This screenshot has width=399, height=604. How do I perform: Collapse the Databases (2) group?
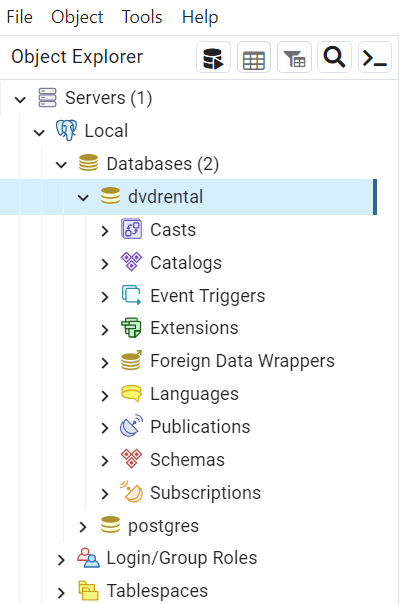pos(61,165)
